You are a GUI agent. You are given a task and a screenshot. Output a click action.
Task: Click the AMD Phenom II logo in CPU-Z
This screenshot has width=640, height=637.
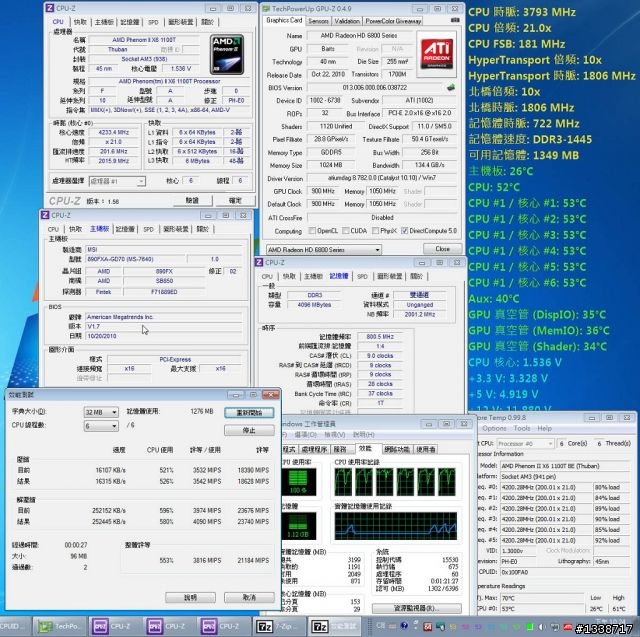(x=227, y=55)
